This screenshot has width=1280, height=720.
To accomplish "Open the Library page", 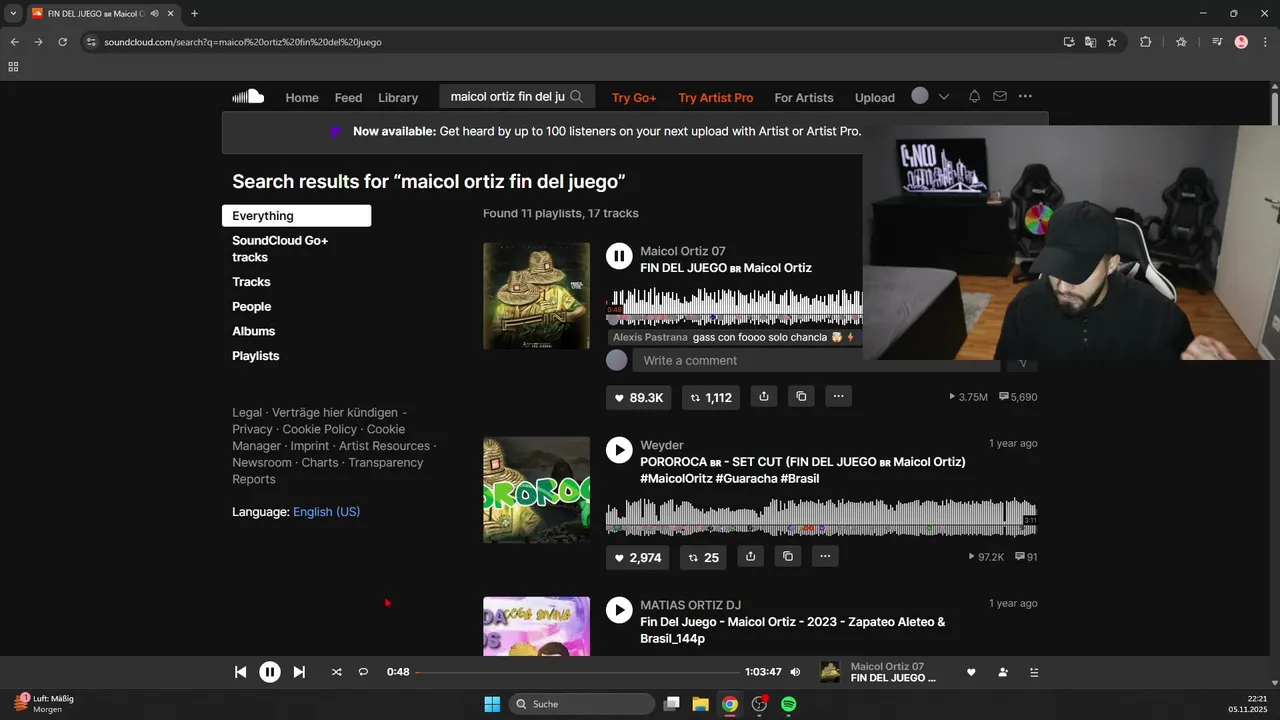I will [x=398, y=97].
